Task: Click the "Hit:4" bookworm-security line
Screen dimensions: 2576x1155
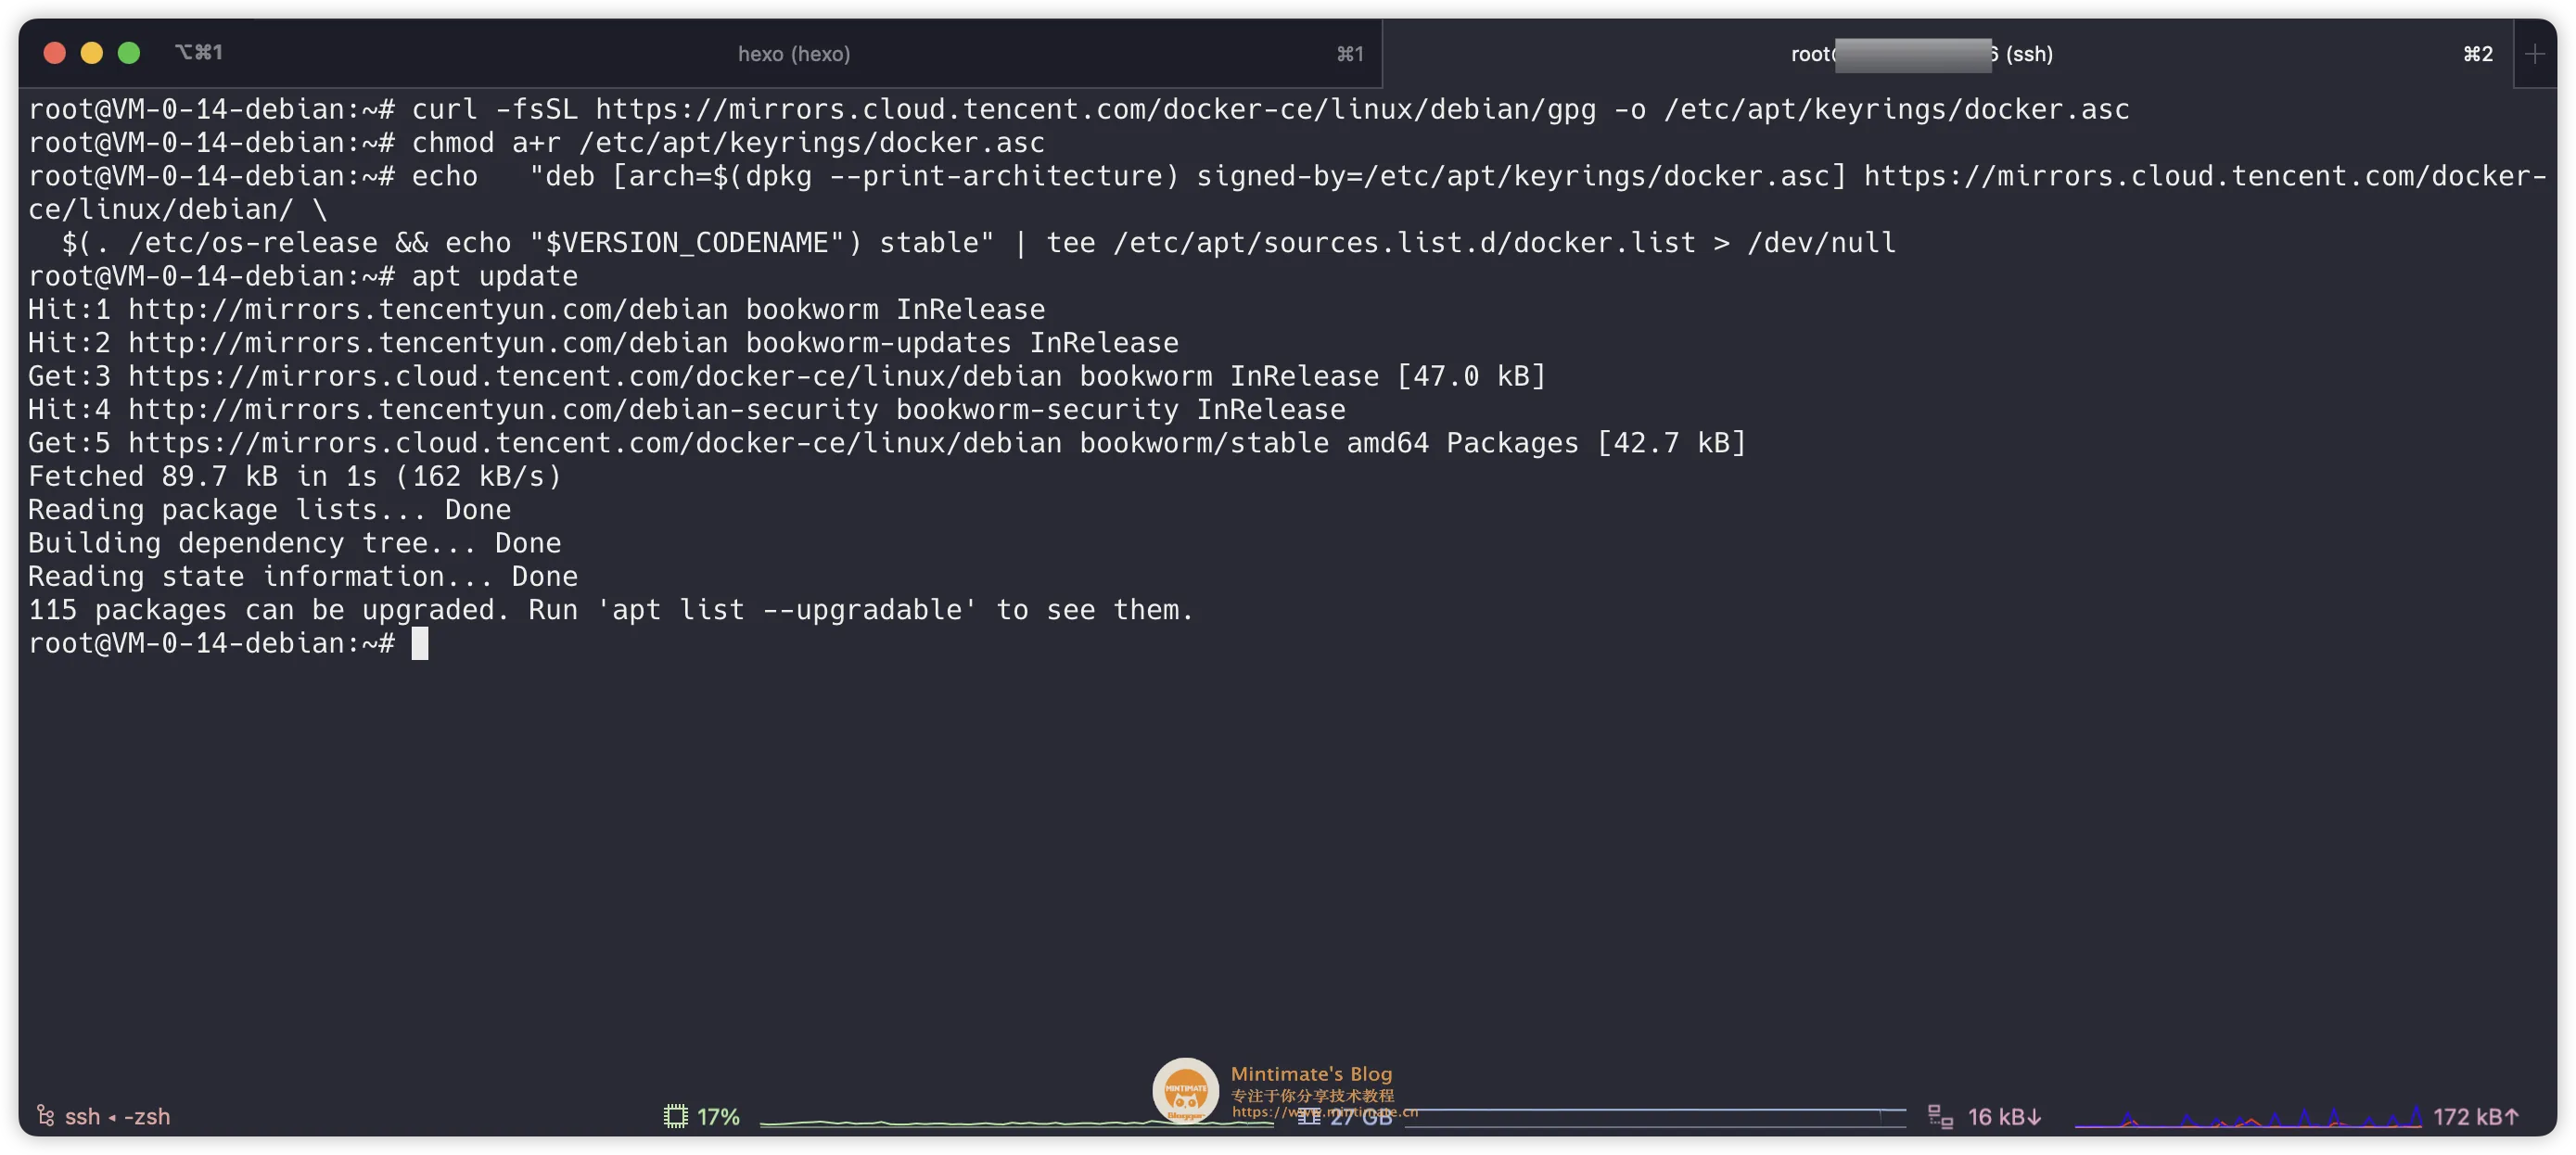Action: click(686, 409)
